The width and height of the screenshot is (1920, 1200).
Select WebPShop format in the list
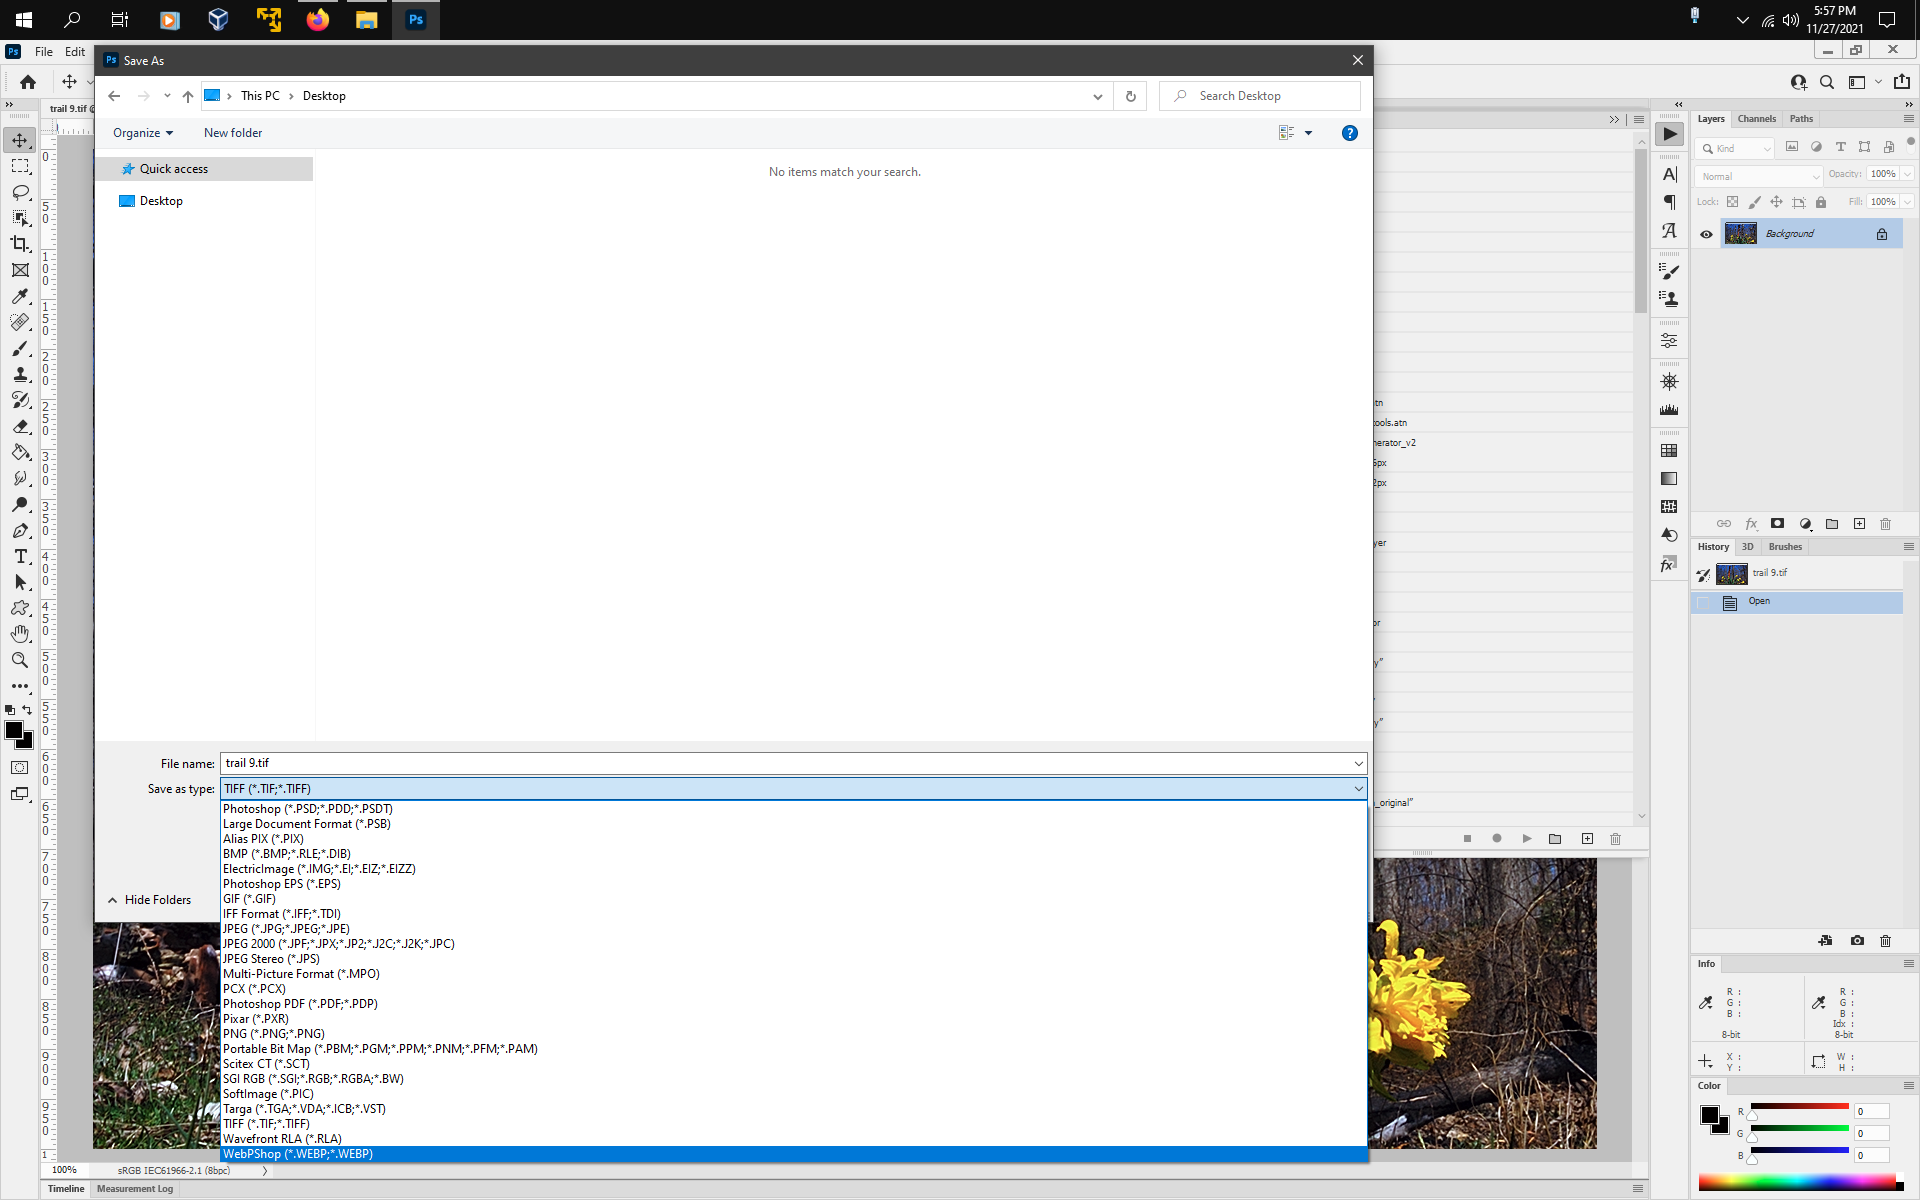point(298,1154)
